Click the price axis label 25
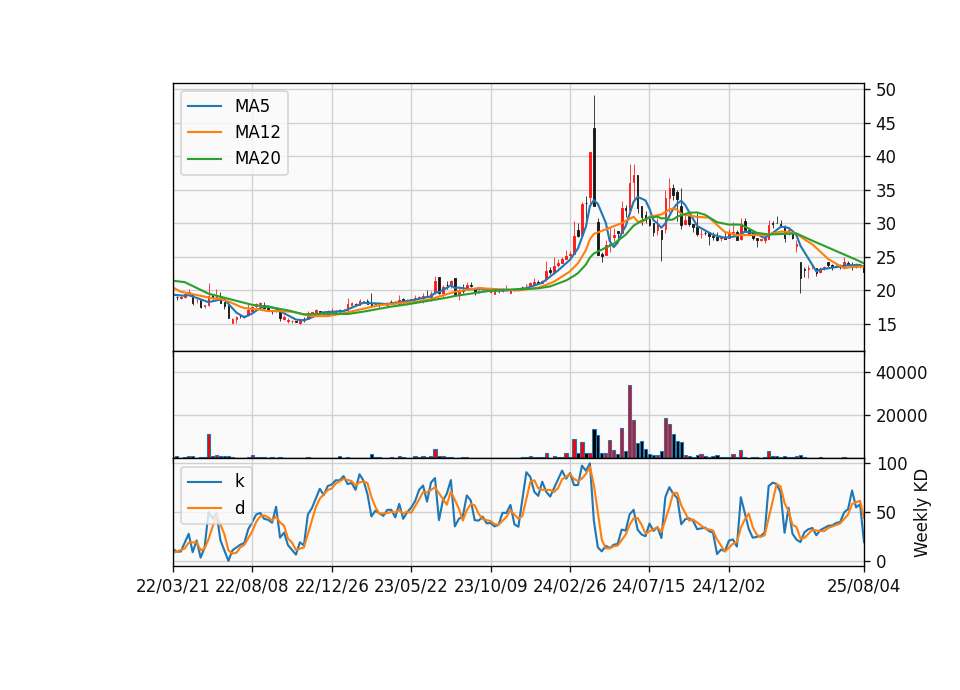This screenshot has height=690, width=960. point(885,258)
